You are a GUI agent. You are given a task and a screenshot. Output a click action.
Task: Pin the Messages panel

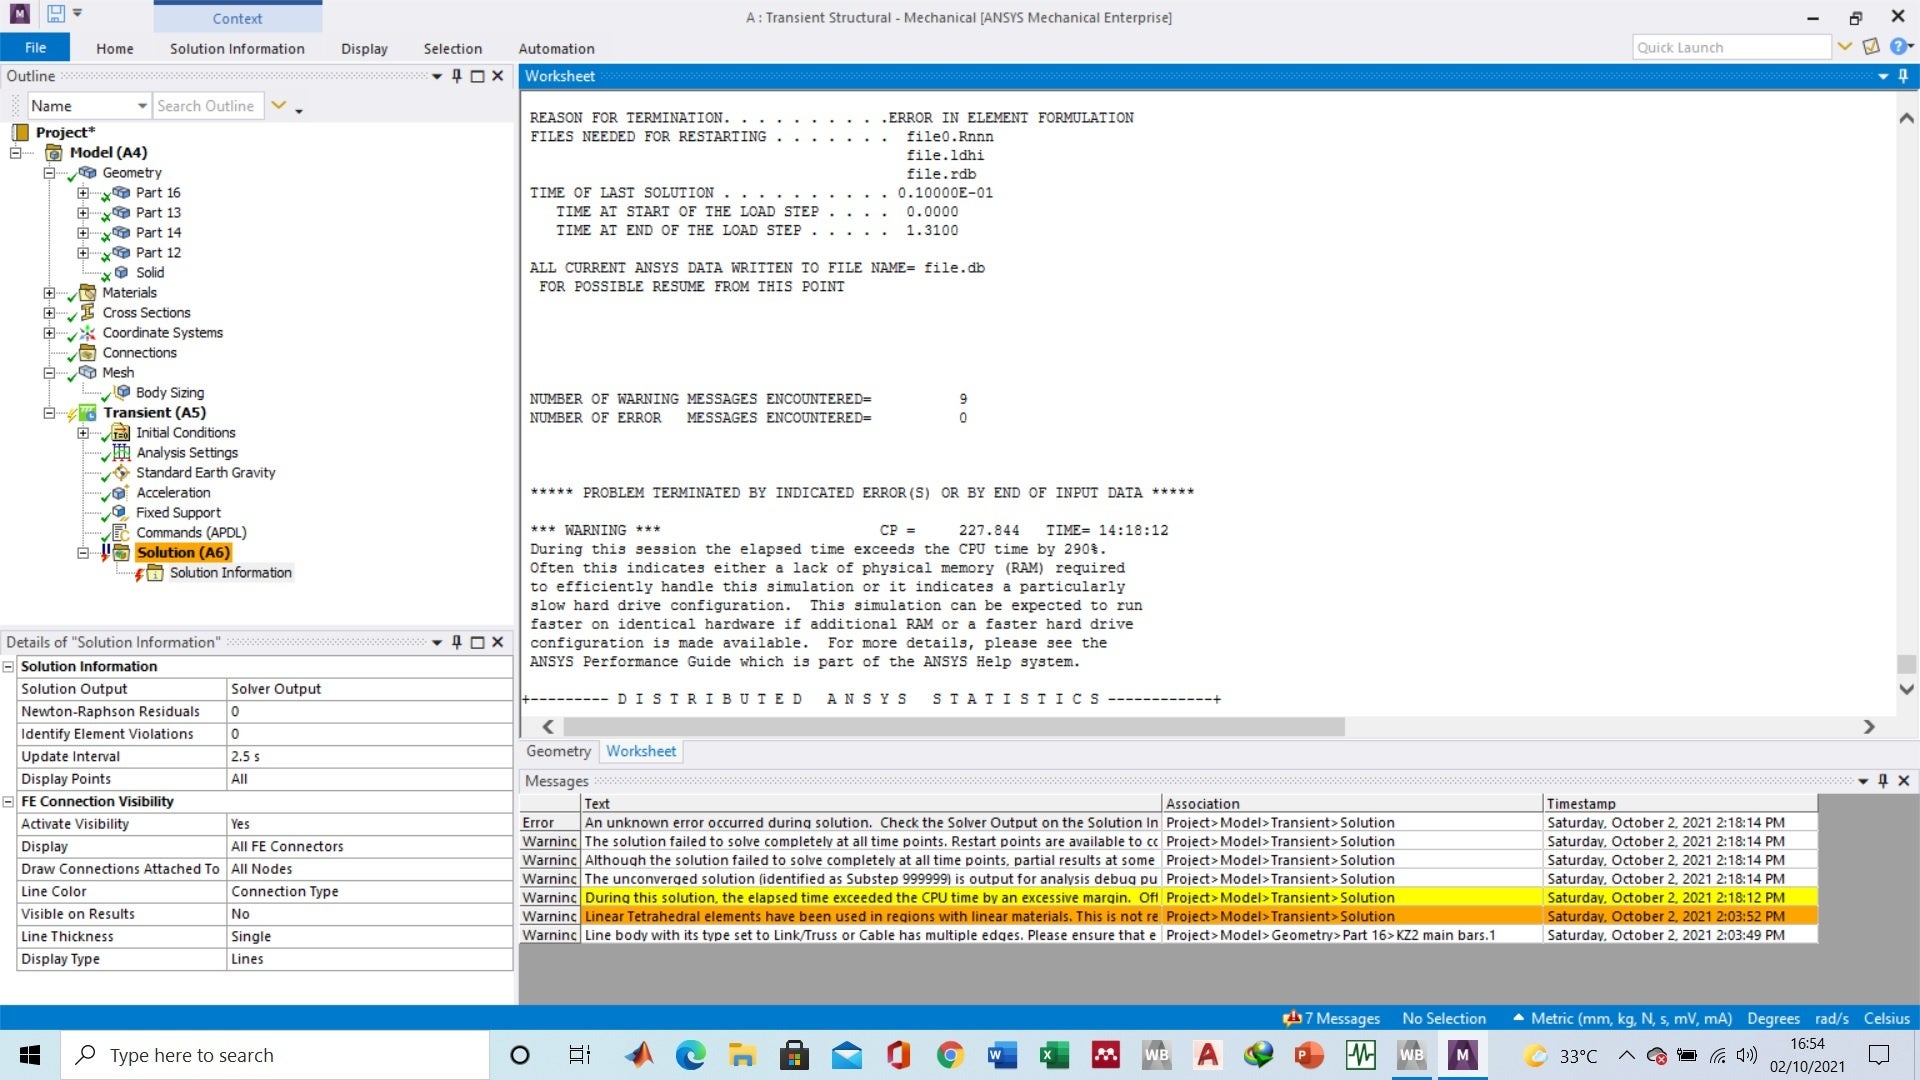pos(1882,781)
